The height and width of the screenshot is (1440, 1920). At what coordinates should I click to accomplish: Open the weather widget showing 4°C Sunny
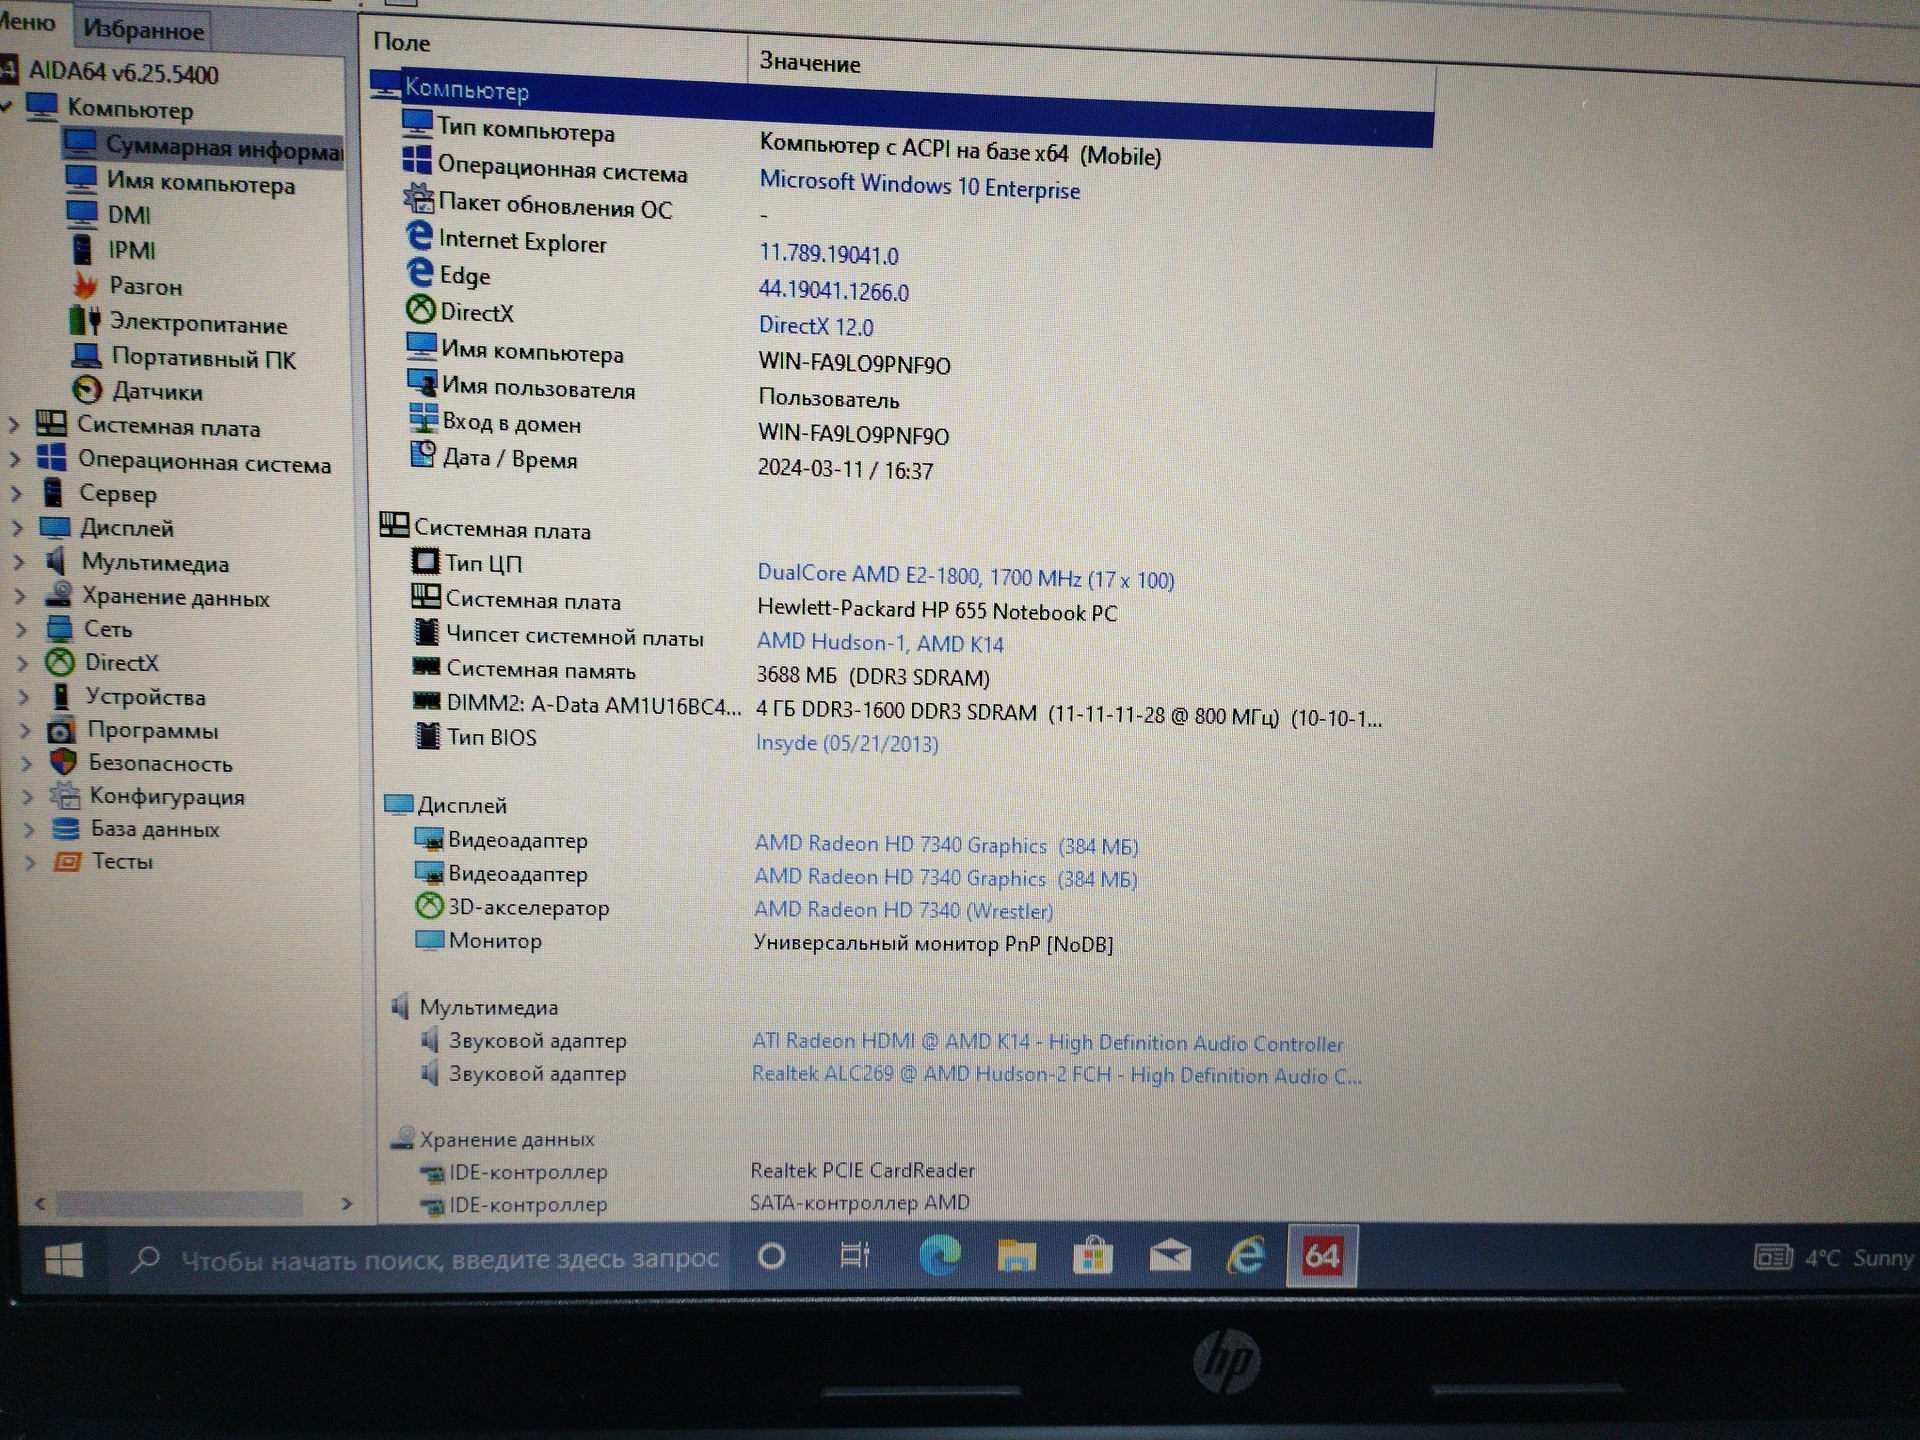point(1834,1258)
